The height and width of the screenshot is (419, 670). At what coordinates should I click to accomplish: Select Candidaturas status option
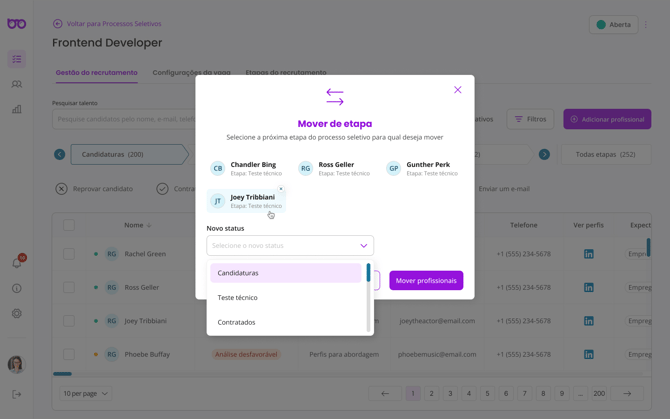[x=238, y=273]
